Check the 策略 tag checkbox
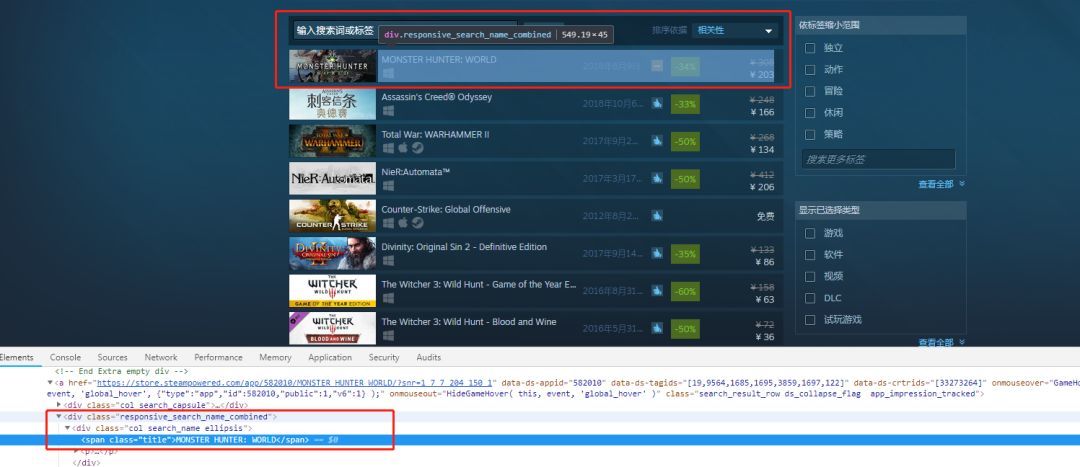Screen dimensions: 1080x467 810,134
